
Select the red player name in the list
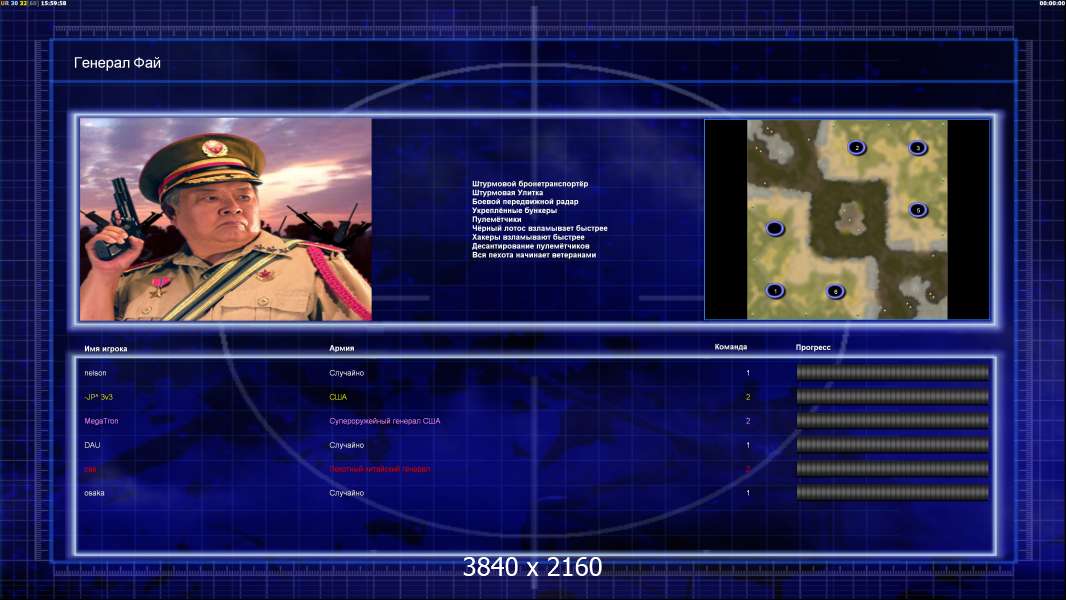pos(90,469)
